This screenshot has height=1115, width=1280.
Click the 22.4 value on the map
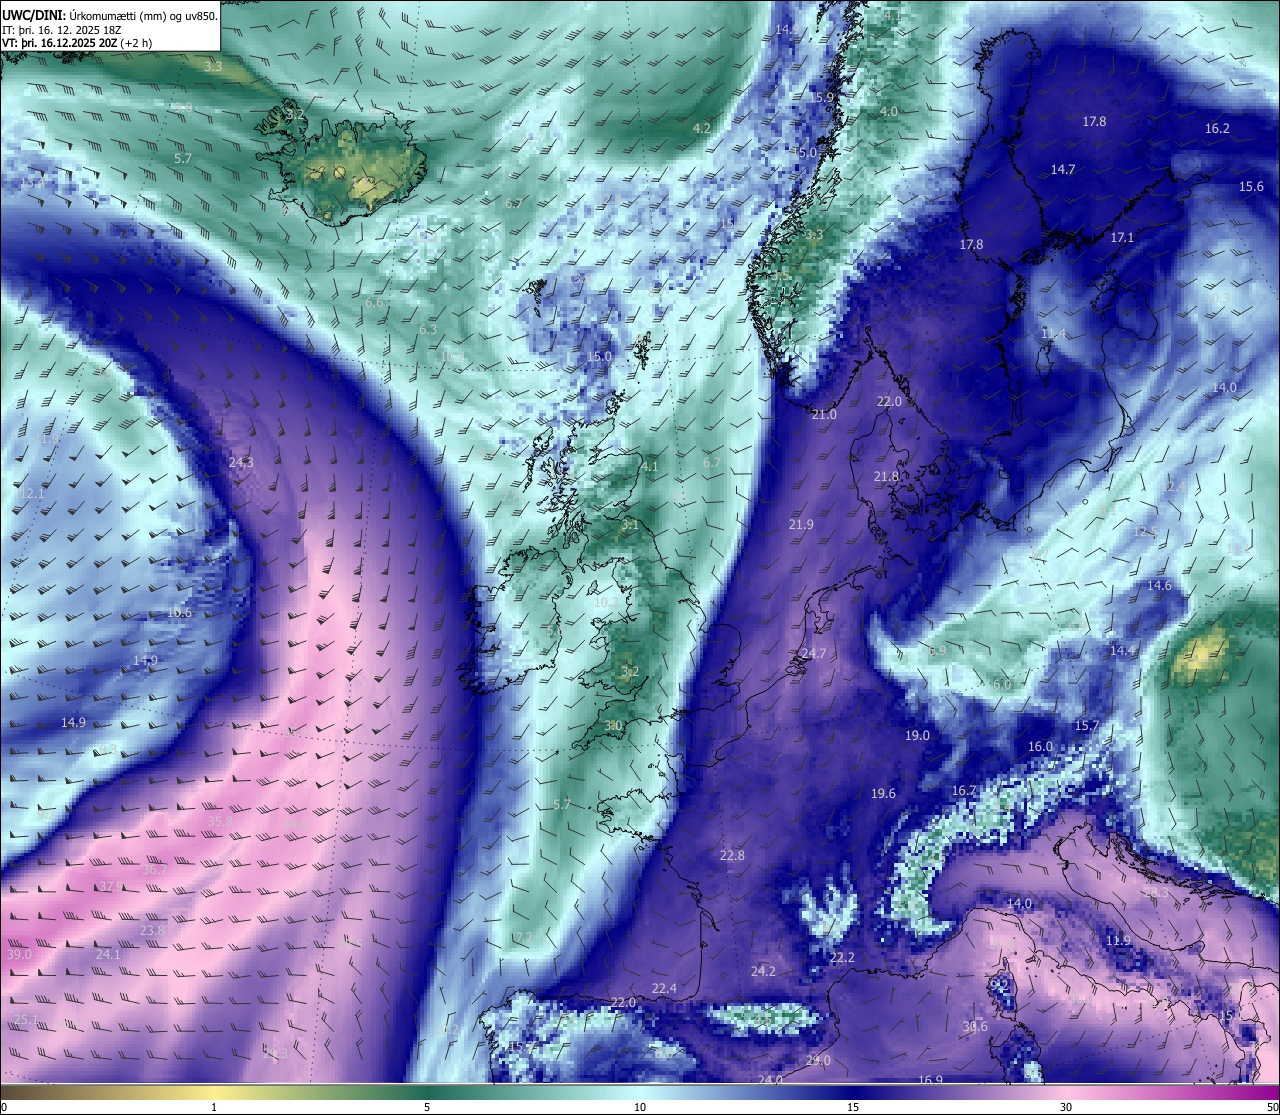tap(664, 988)
